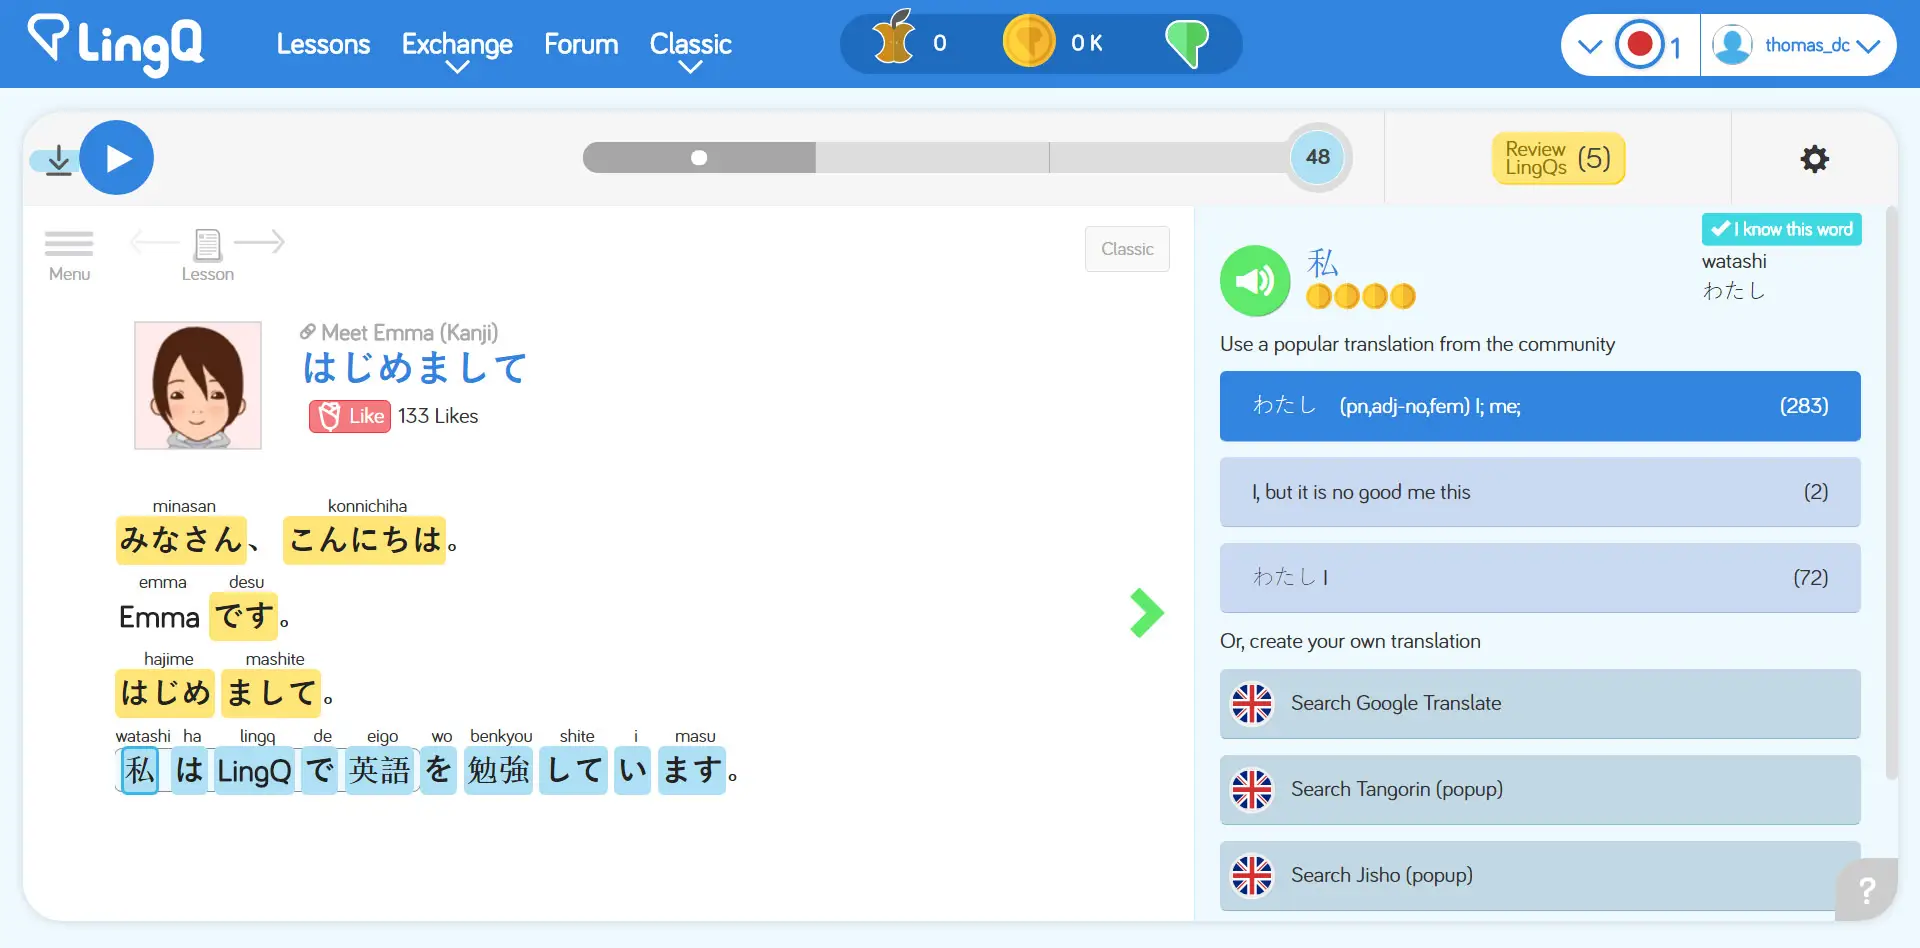Search Google Translate for the word
The width and height of the screenshot is (1920, 948).
[1538, 703]
